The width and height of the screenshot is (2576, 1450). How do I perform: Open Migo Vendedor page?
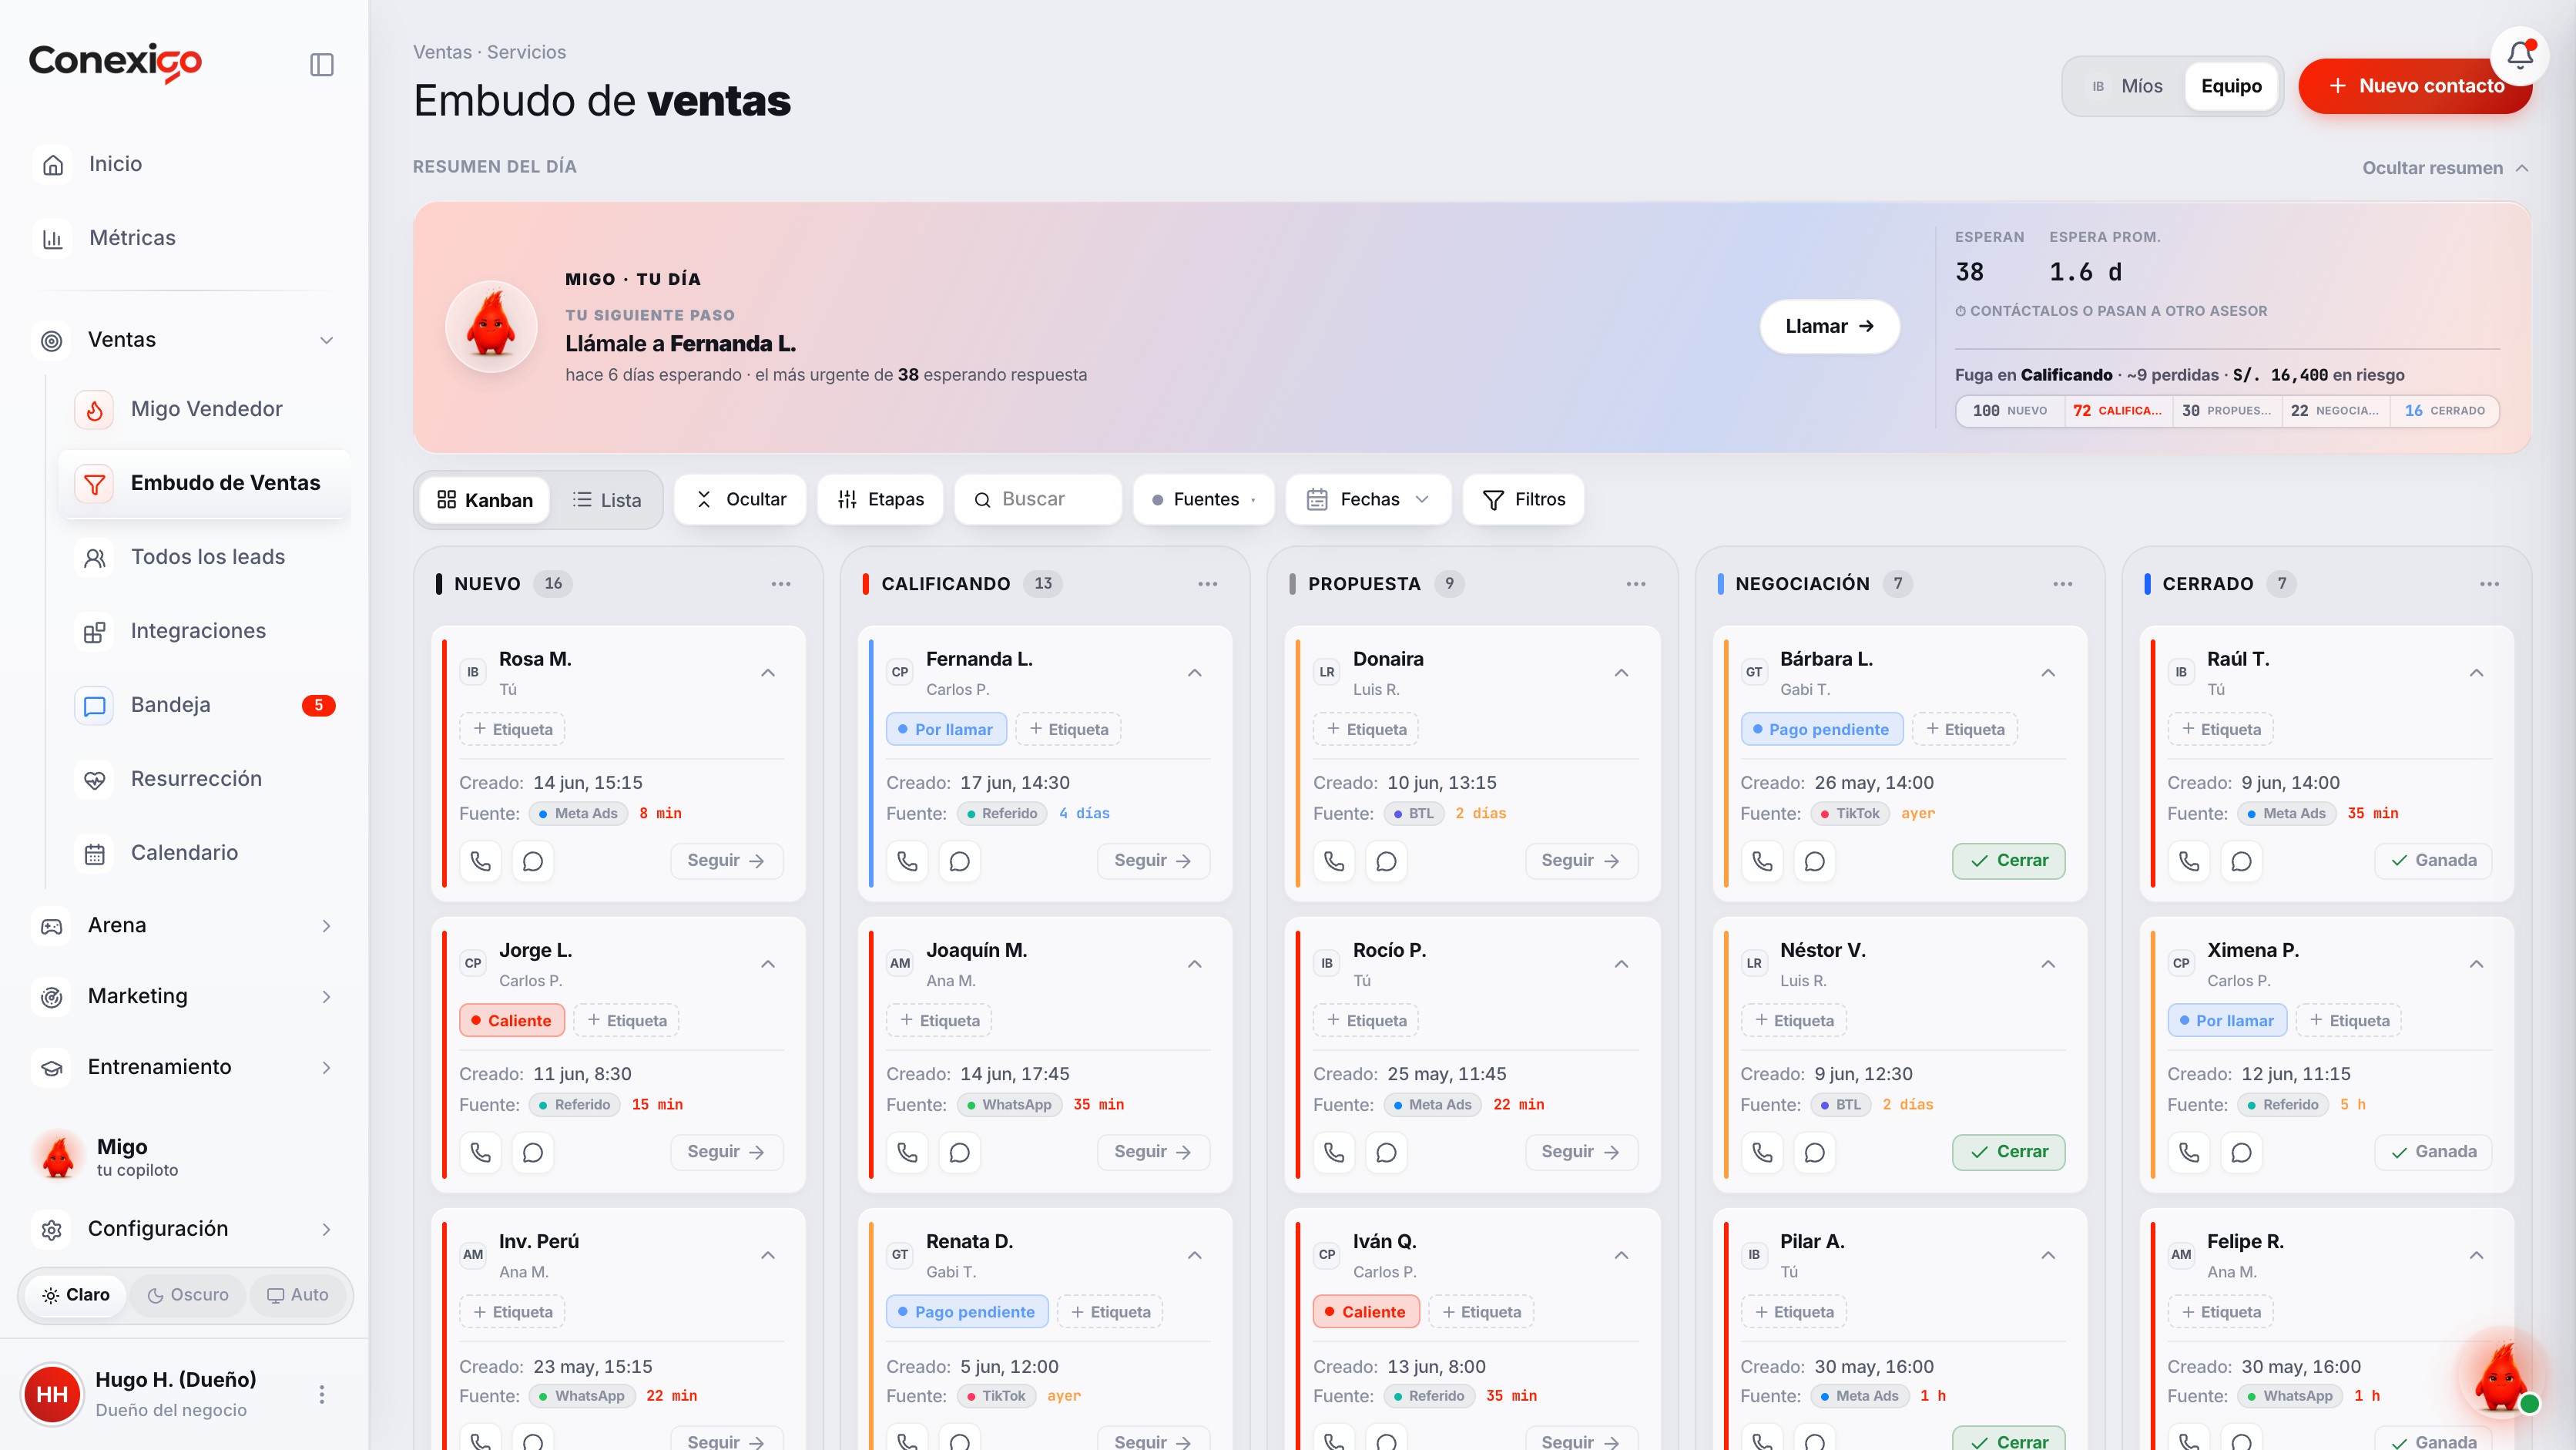point(205,409)
